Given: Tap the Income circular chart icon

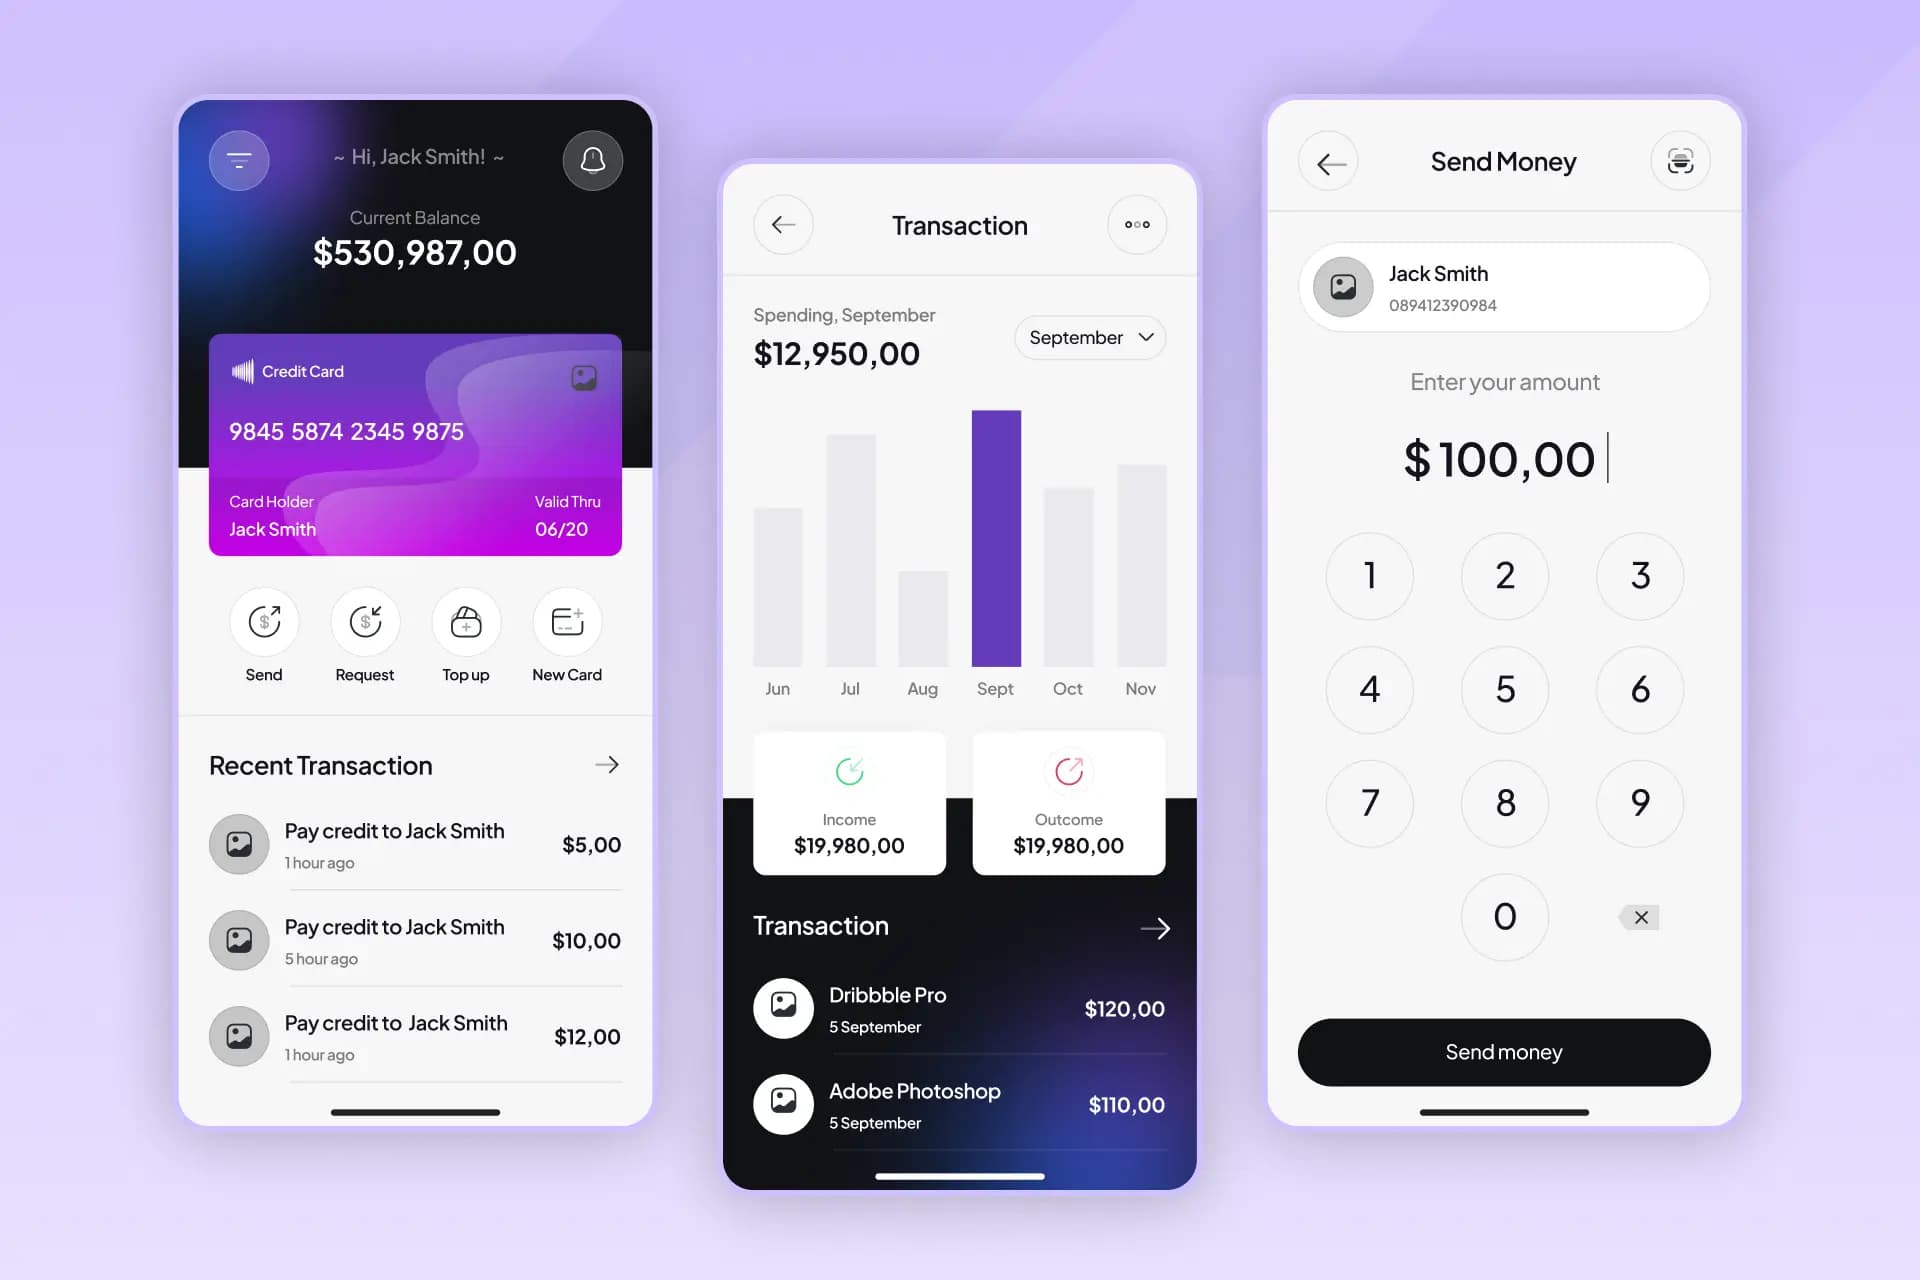Looking at the screenshot, I should pos(849,773).
